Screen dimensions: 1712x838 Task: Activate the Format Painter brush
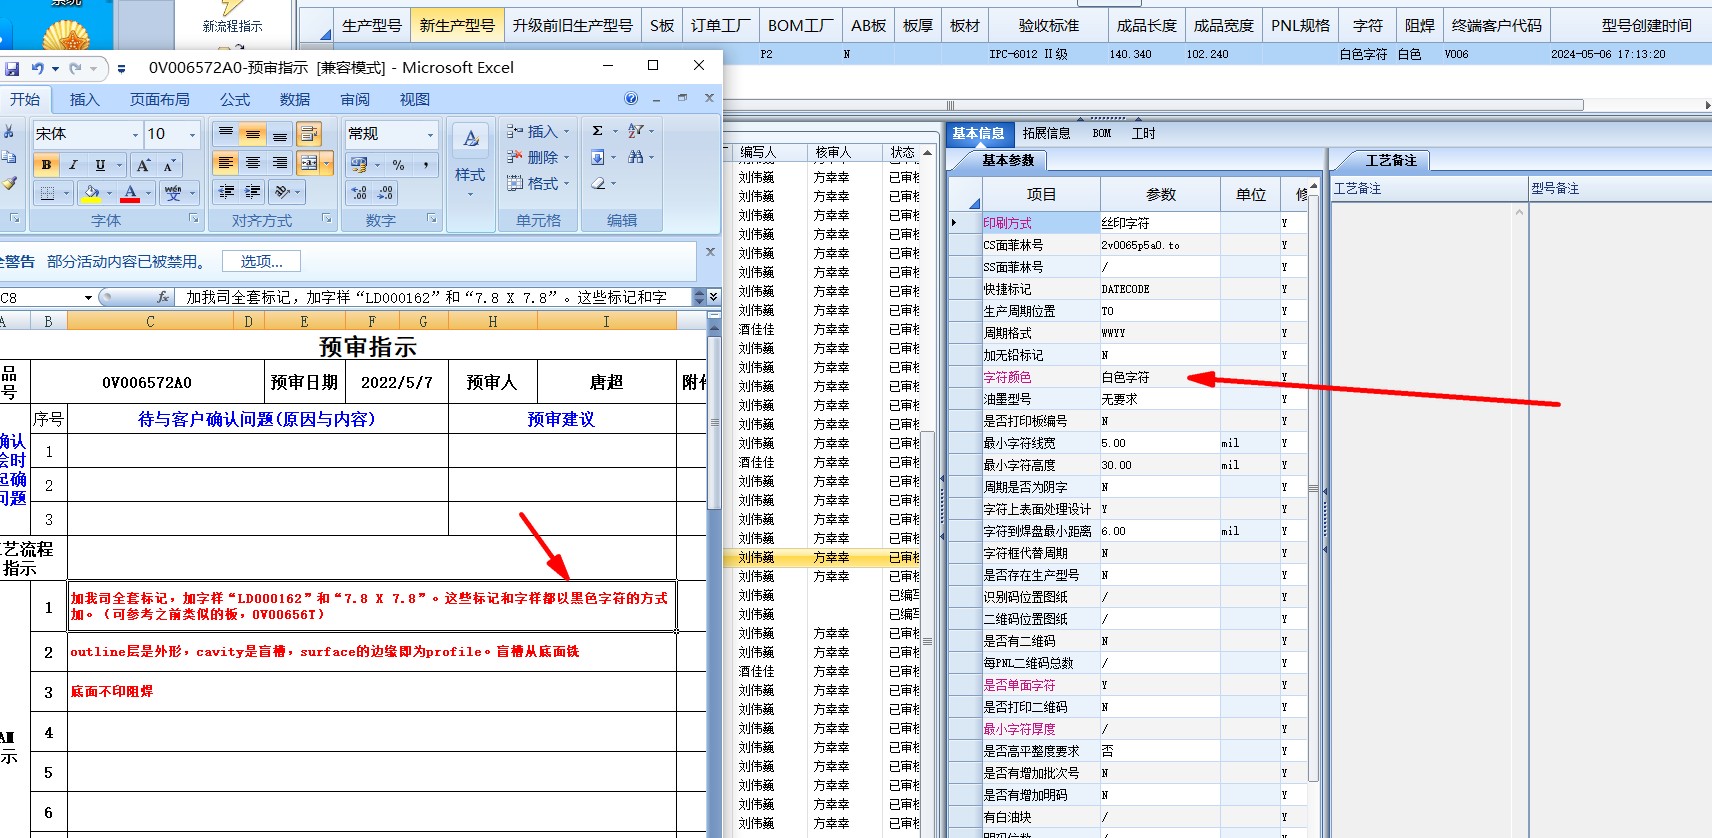coord(9,183)
